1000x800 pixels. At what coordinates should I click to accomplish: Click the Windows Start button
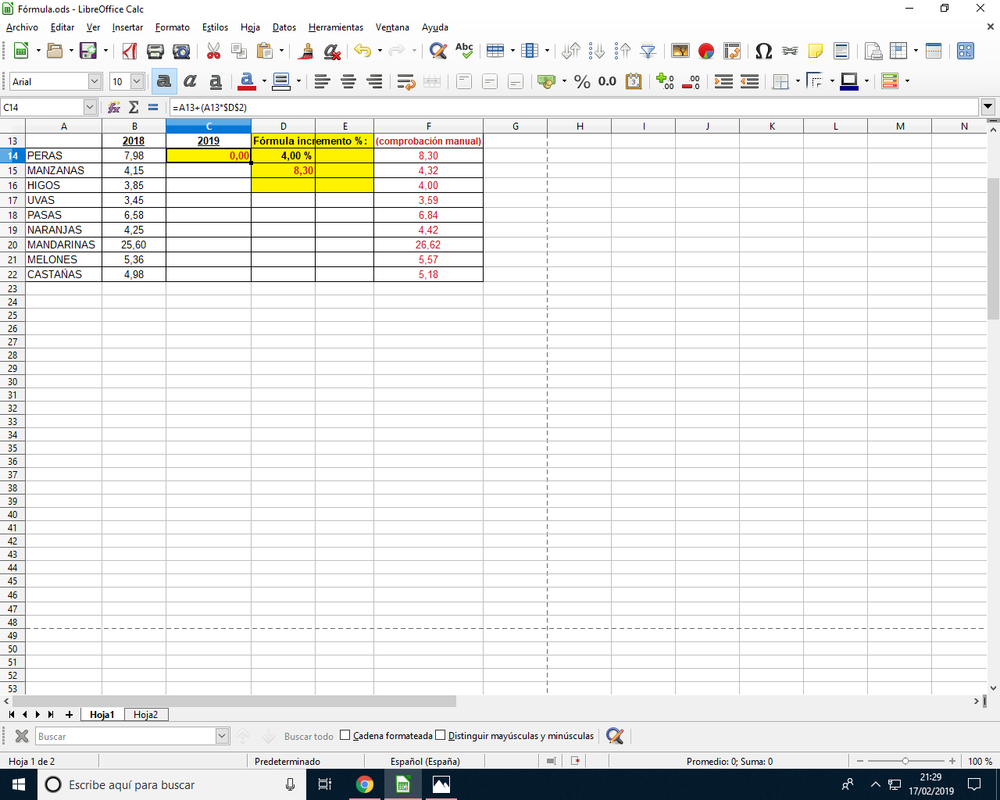pos(18,784)
